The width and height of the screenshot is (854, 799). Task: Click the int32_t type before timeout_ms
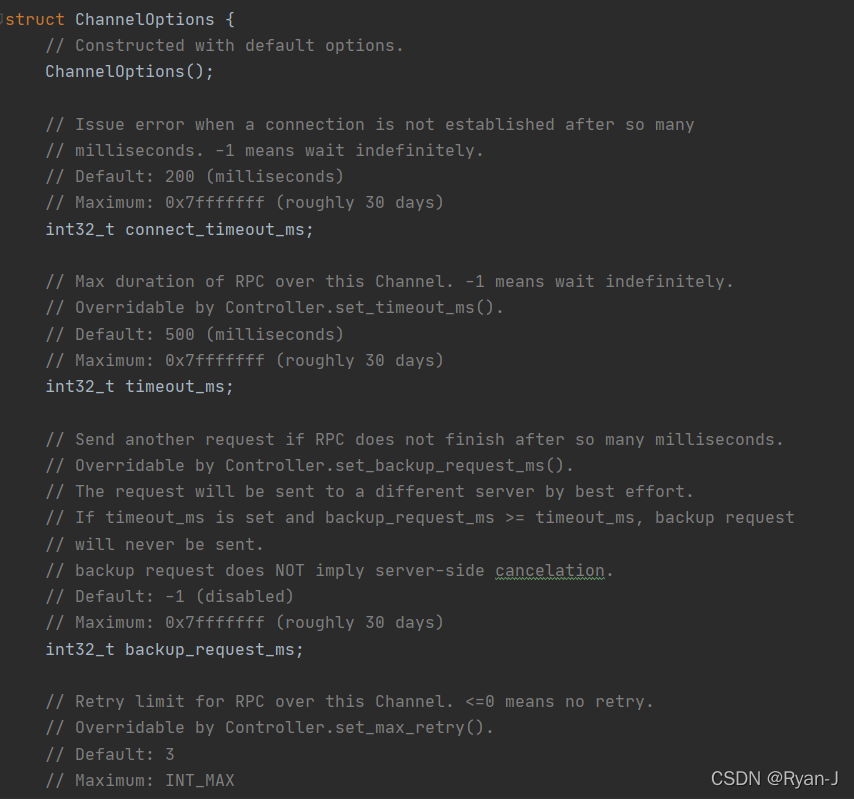point(80,387)
